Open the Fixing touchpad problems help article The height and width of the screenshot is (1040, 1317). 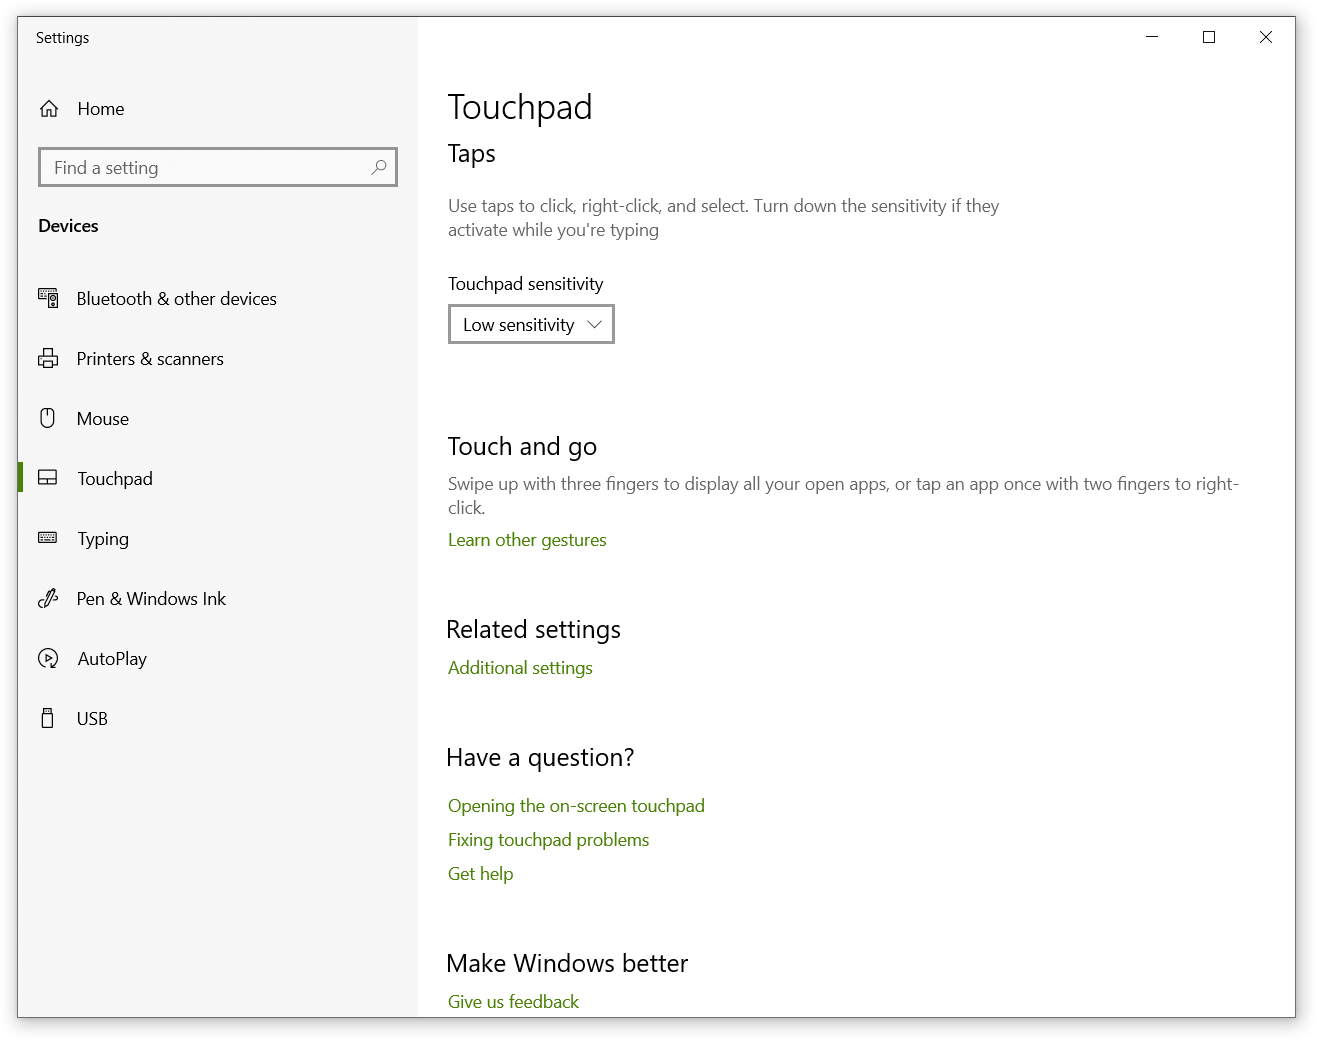548,839
